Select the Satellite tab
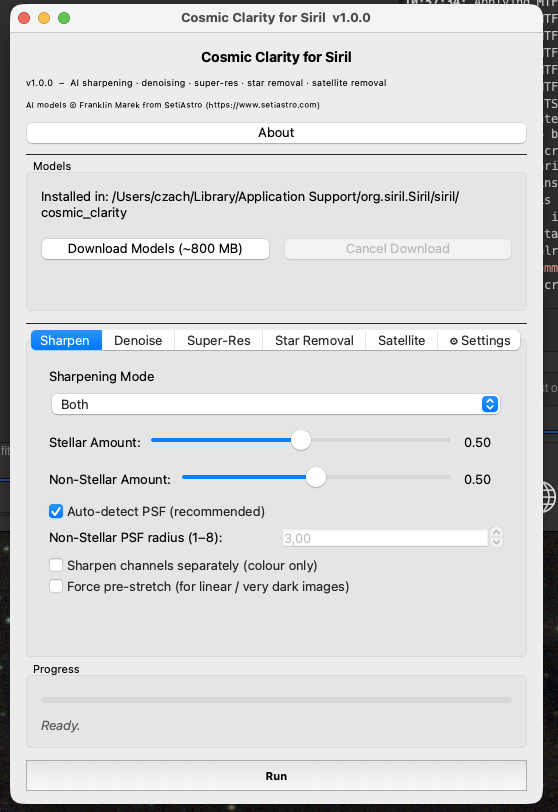The image size is (558, 812). coord(402,340)
